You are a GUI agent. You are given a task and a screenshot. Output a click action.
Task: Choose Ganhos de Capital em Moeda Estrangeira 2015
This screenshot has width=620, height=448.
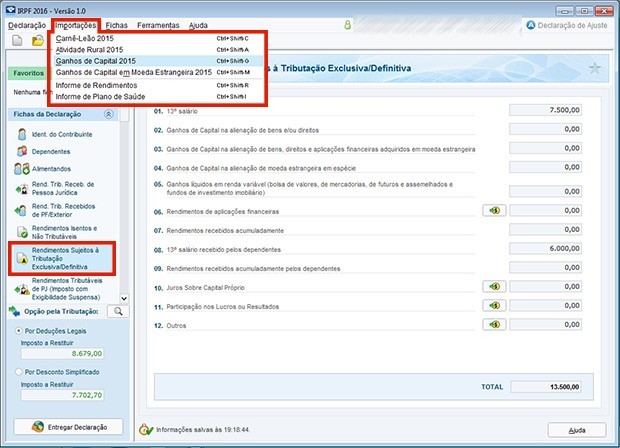158,72
